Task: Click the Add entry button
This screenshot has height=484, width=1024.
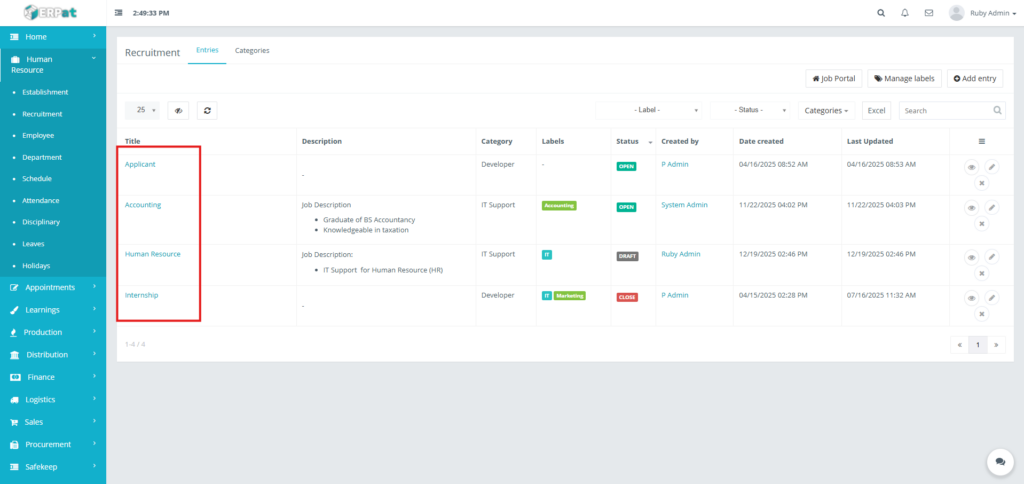Action: coord(974,78)
